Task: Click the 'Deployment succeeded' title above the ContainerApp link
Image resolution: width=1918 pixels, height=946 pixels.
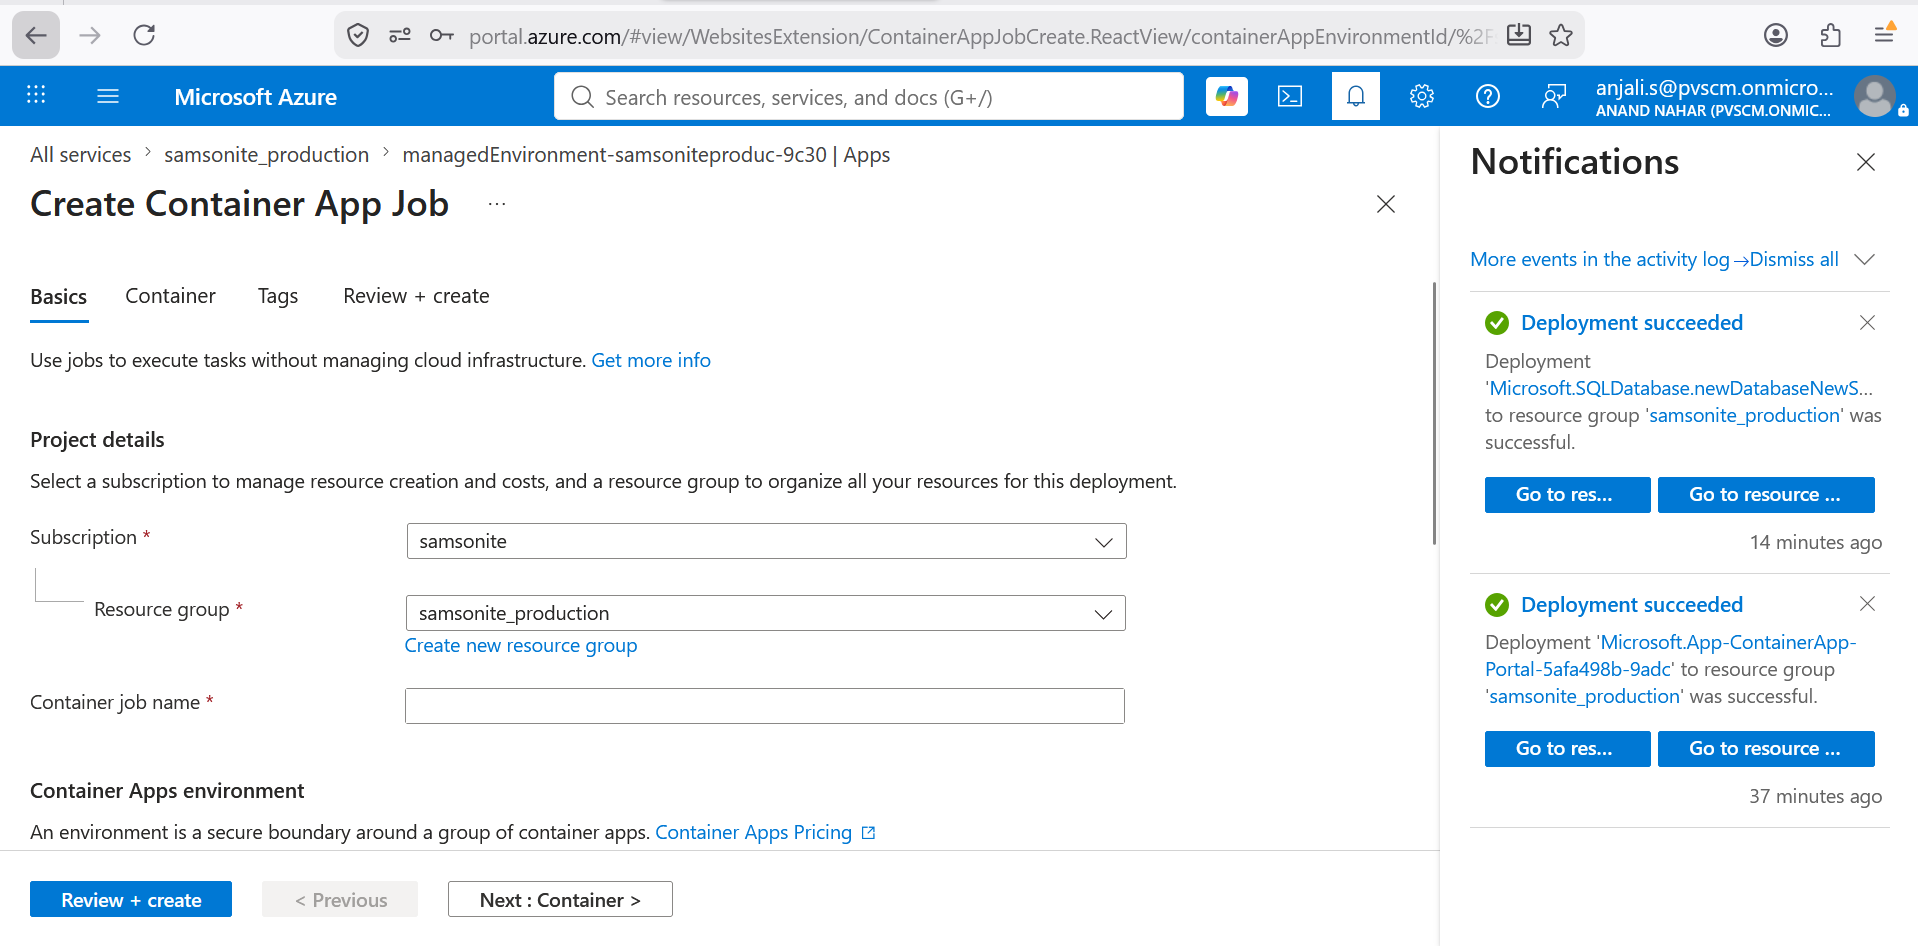Action: tap(1632, 605)
